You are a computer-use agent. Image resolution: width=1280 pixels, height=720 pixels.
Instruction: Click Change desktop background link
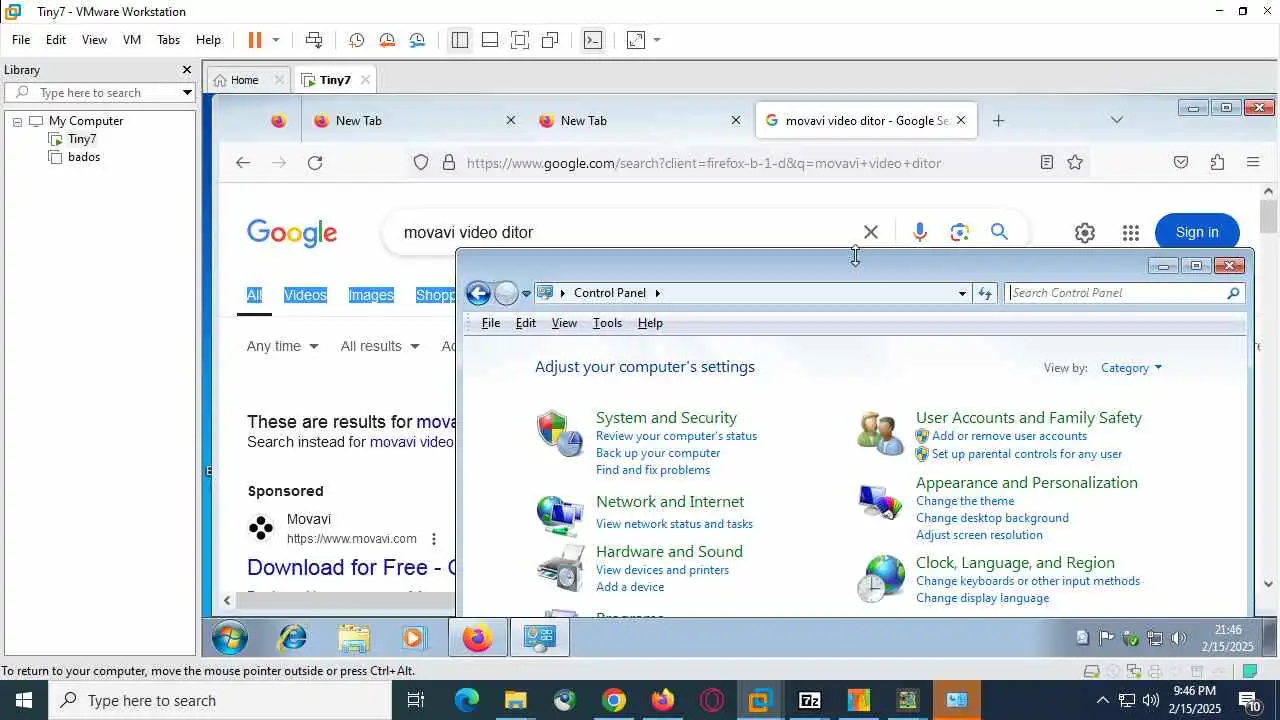pyautogui.click(x=992, y=518)
